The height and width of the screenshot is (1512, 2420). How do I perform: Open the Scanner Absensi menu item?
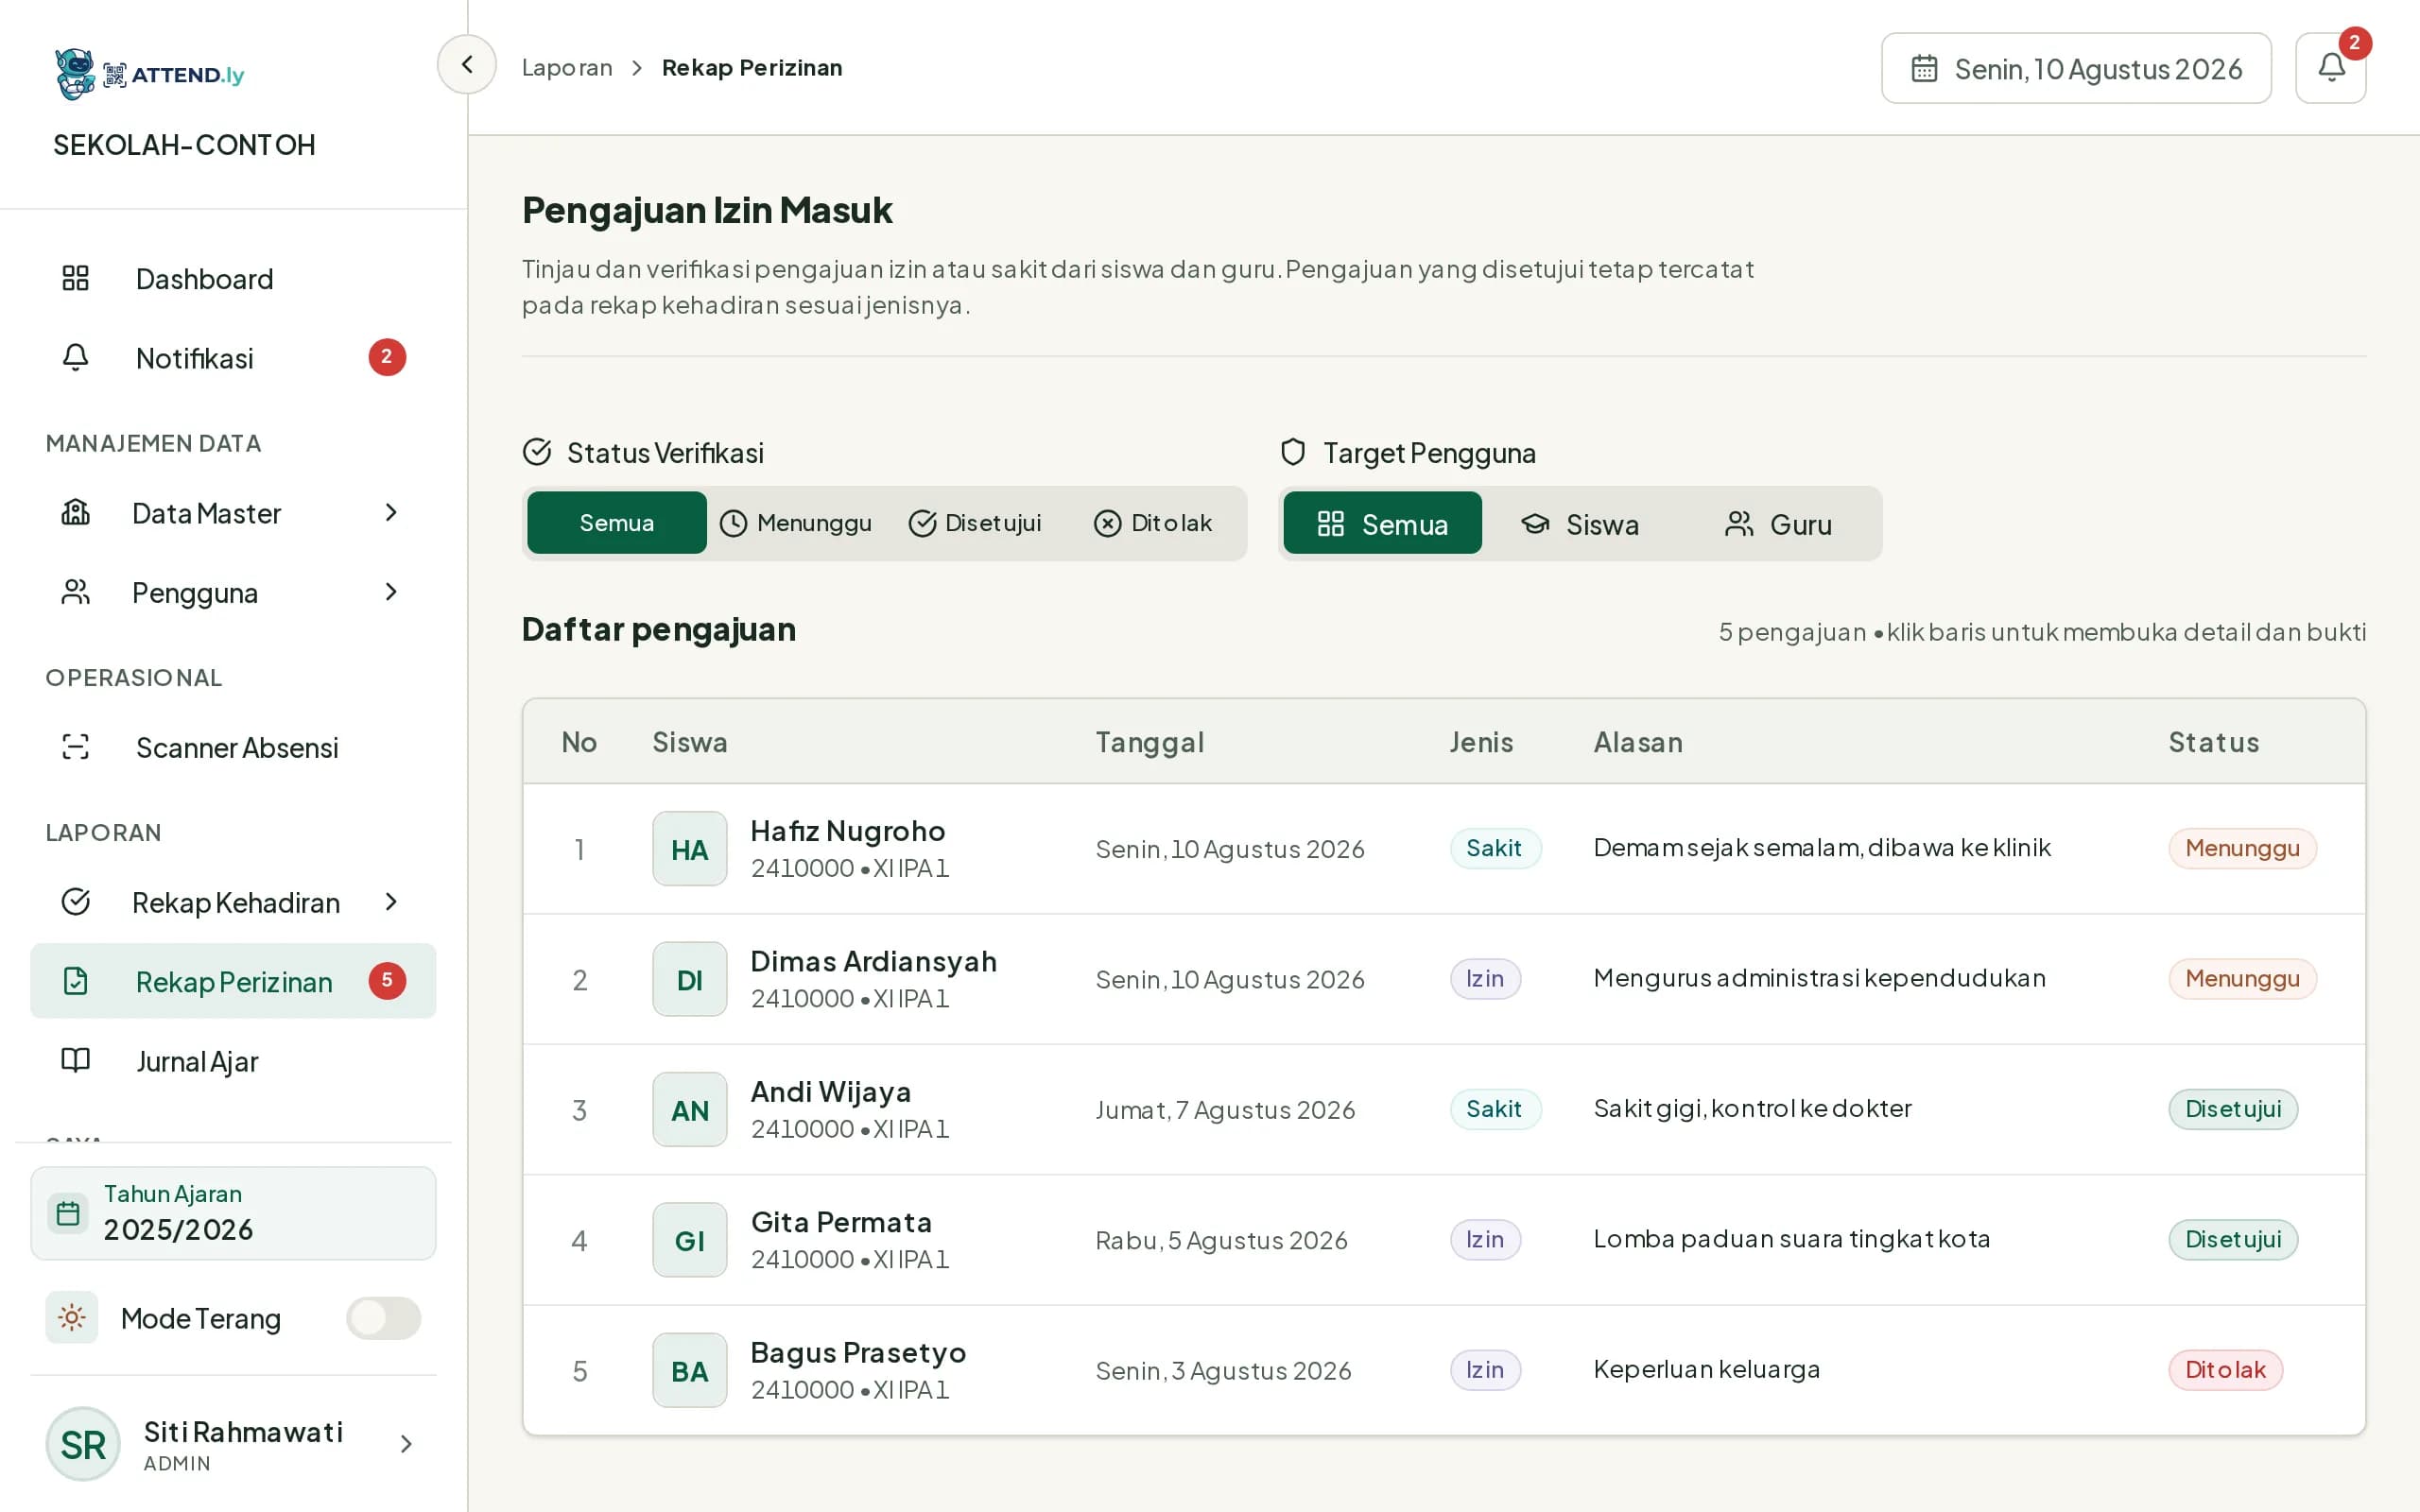point(233,747)
